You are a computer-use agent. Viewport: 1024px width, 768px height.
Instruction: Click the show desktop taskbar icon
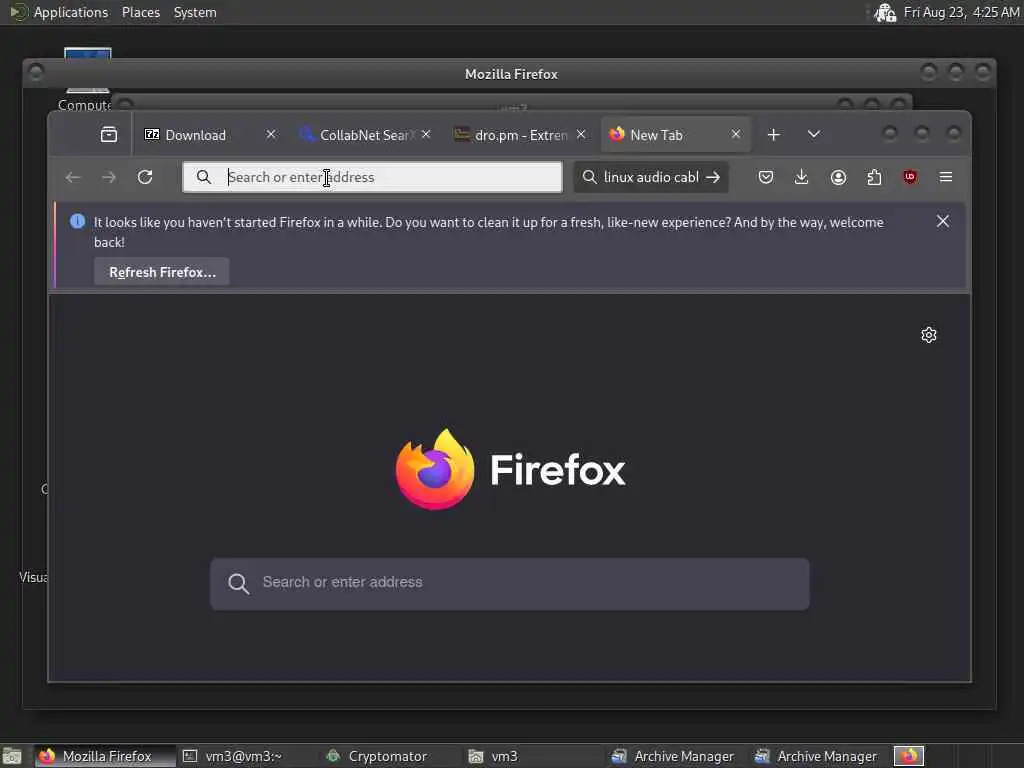[12, 756]
